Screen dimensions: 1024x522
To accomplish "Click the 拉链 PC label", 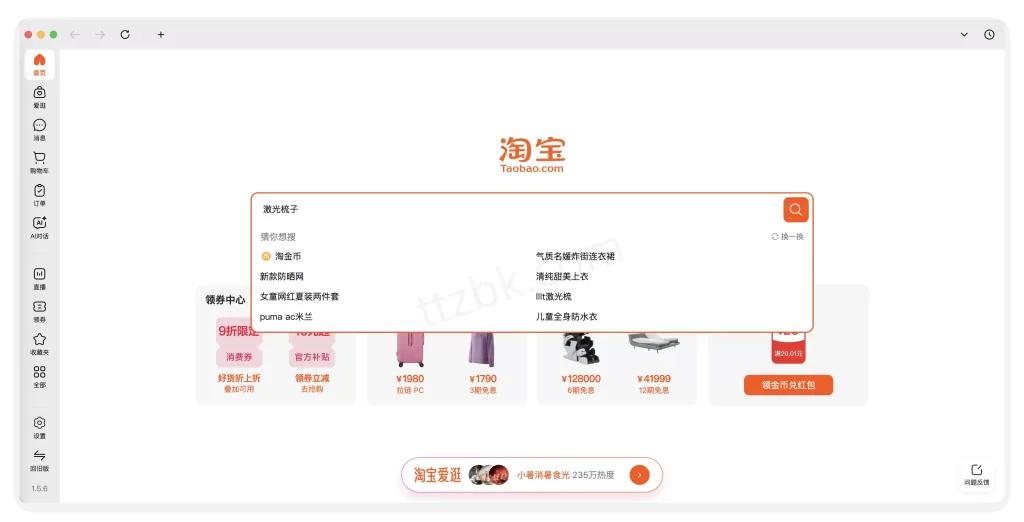I will pos(410,390).
